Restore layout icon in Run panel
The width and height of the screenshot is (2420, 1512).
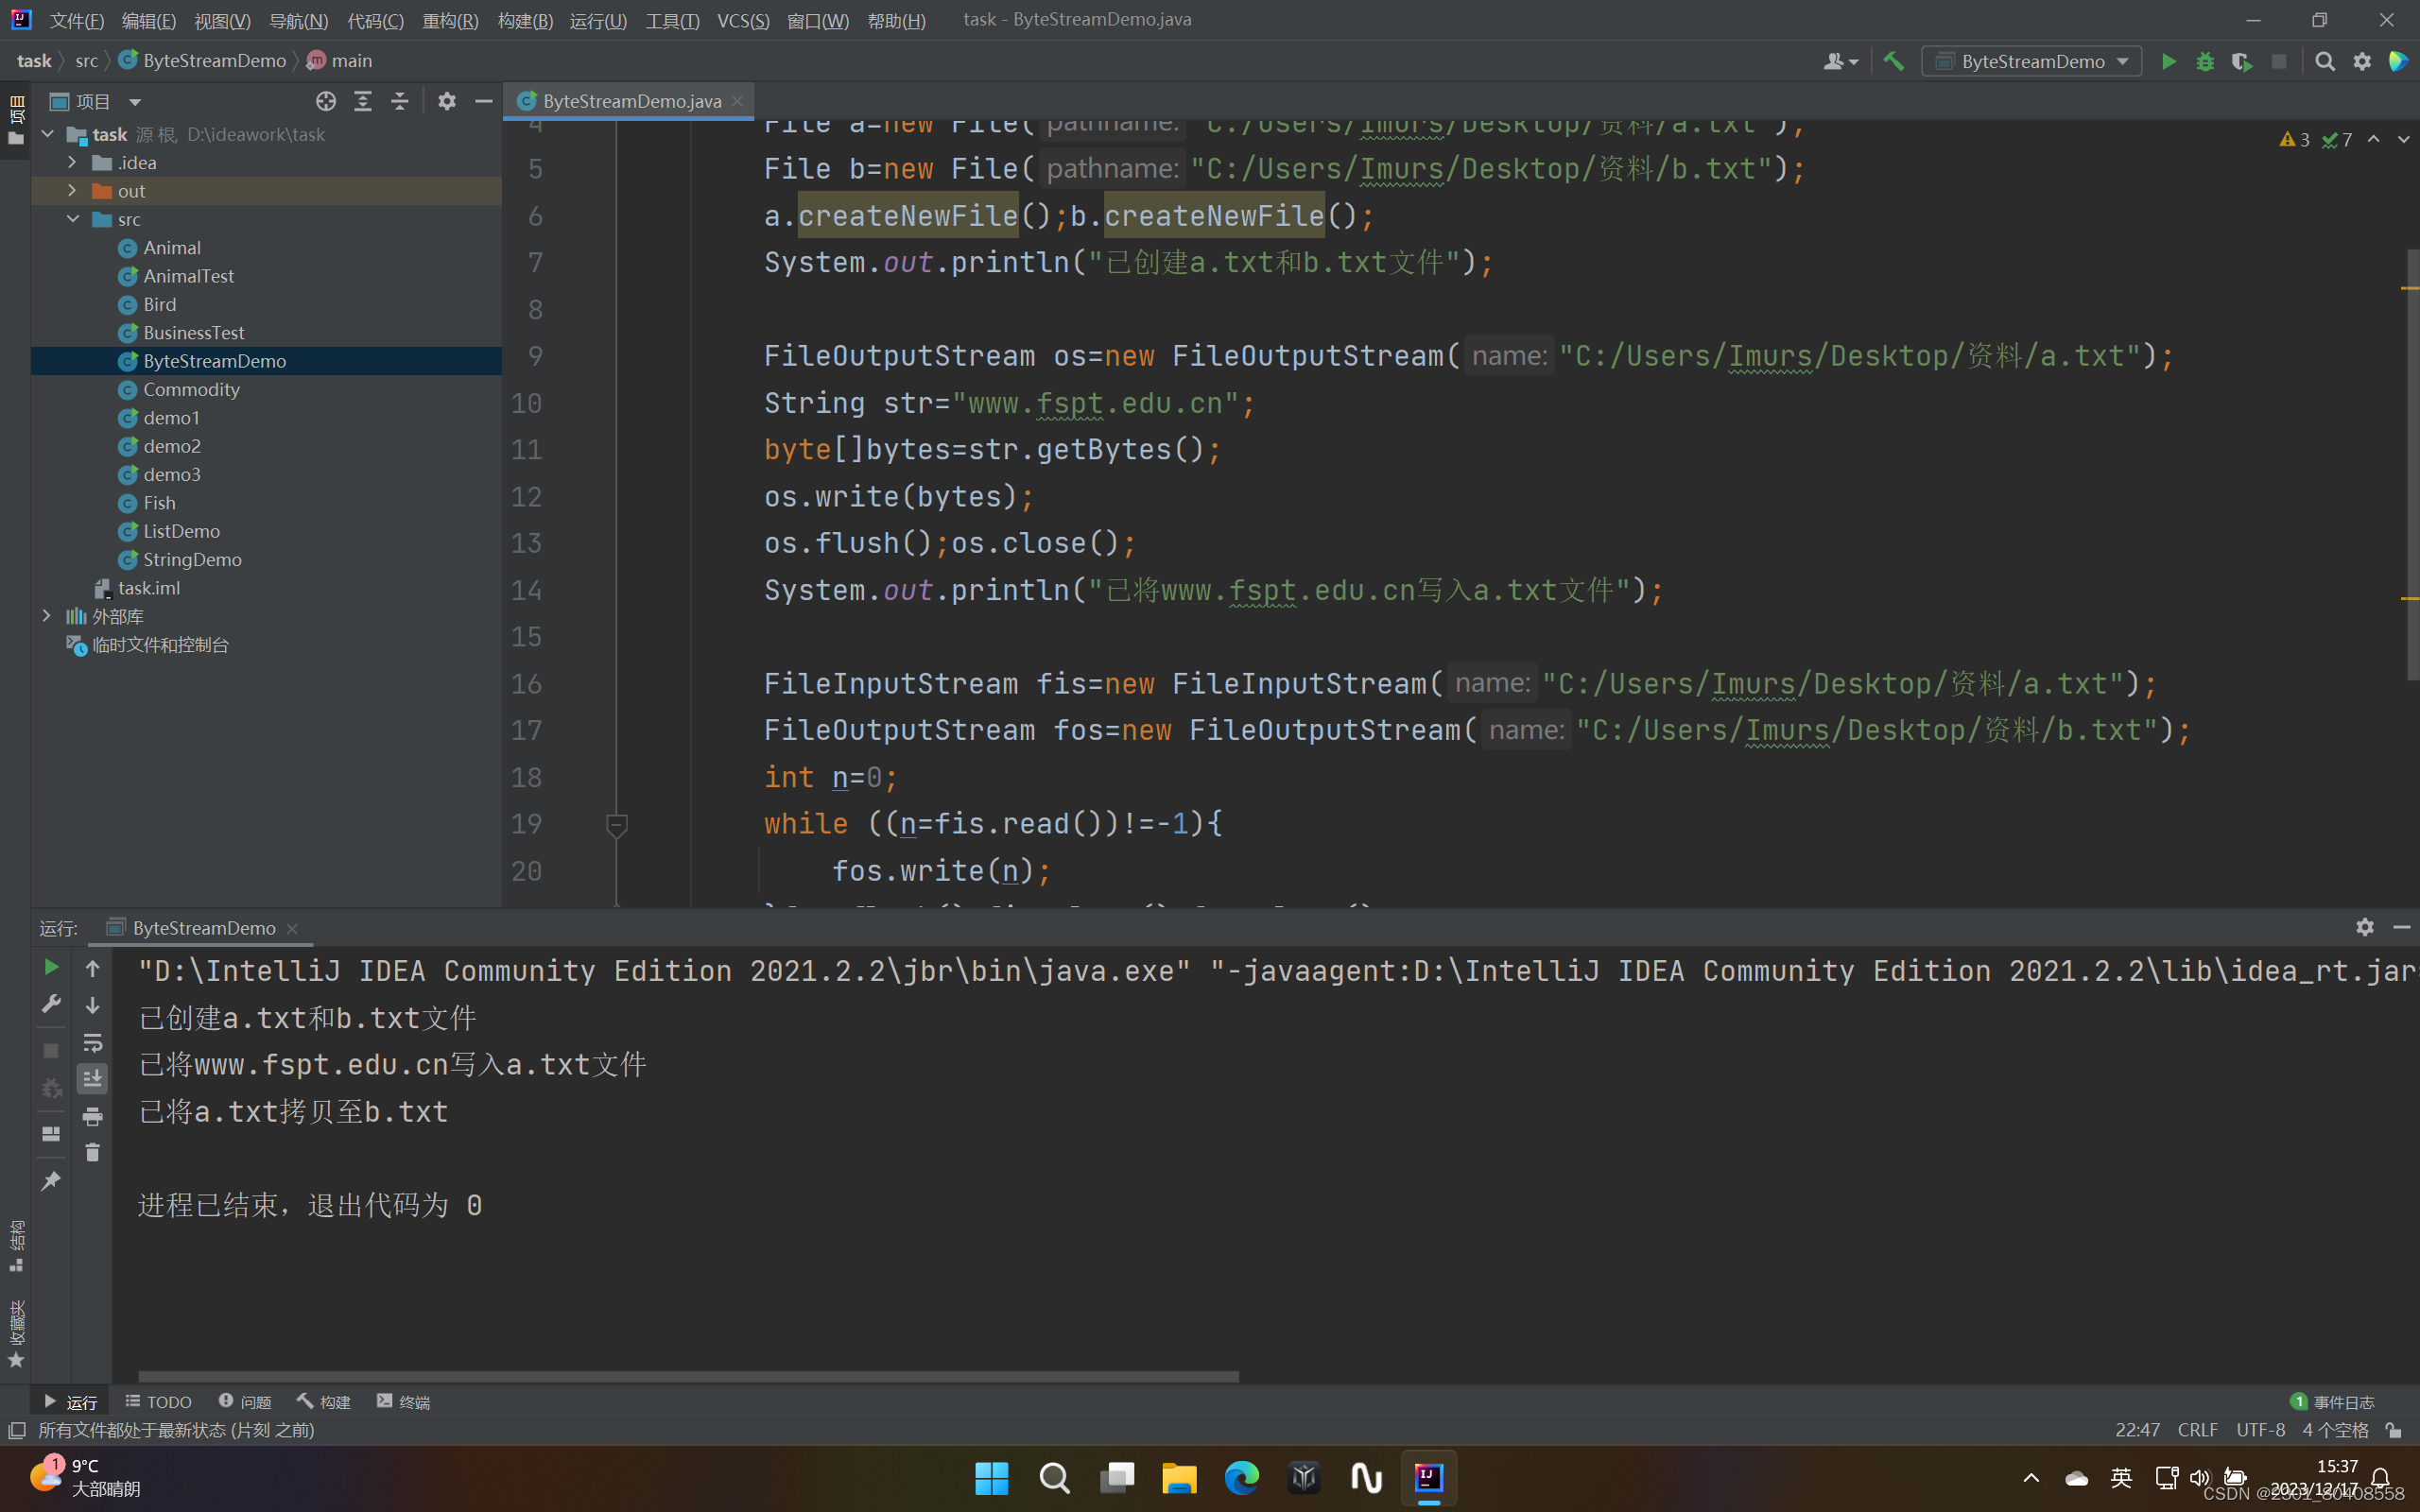coord(51,1134)
